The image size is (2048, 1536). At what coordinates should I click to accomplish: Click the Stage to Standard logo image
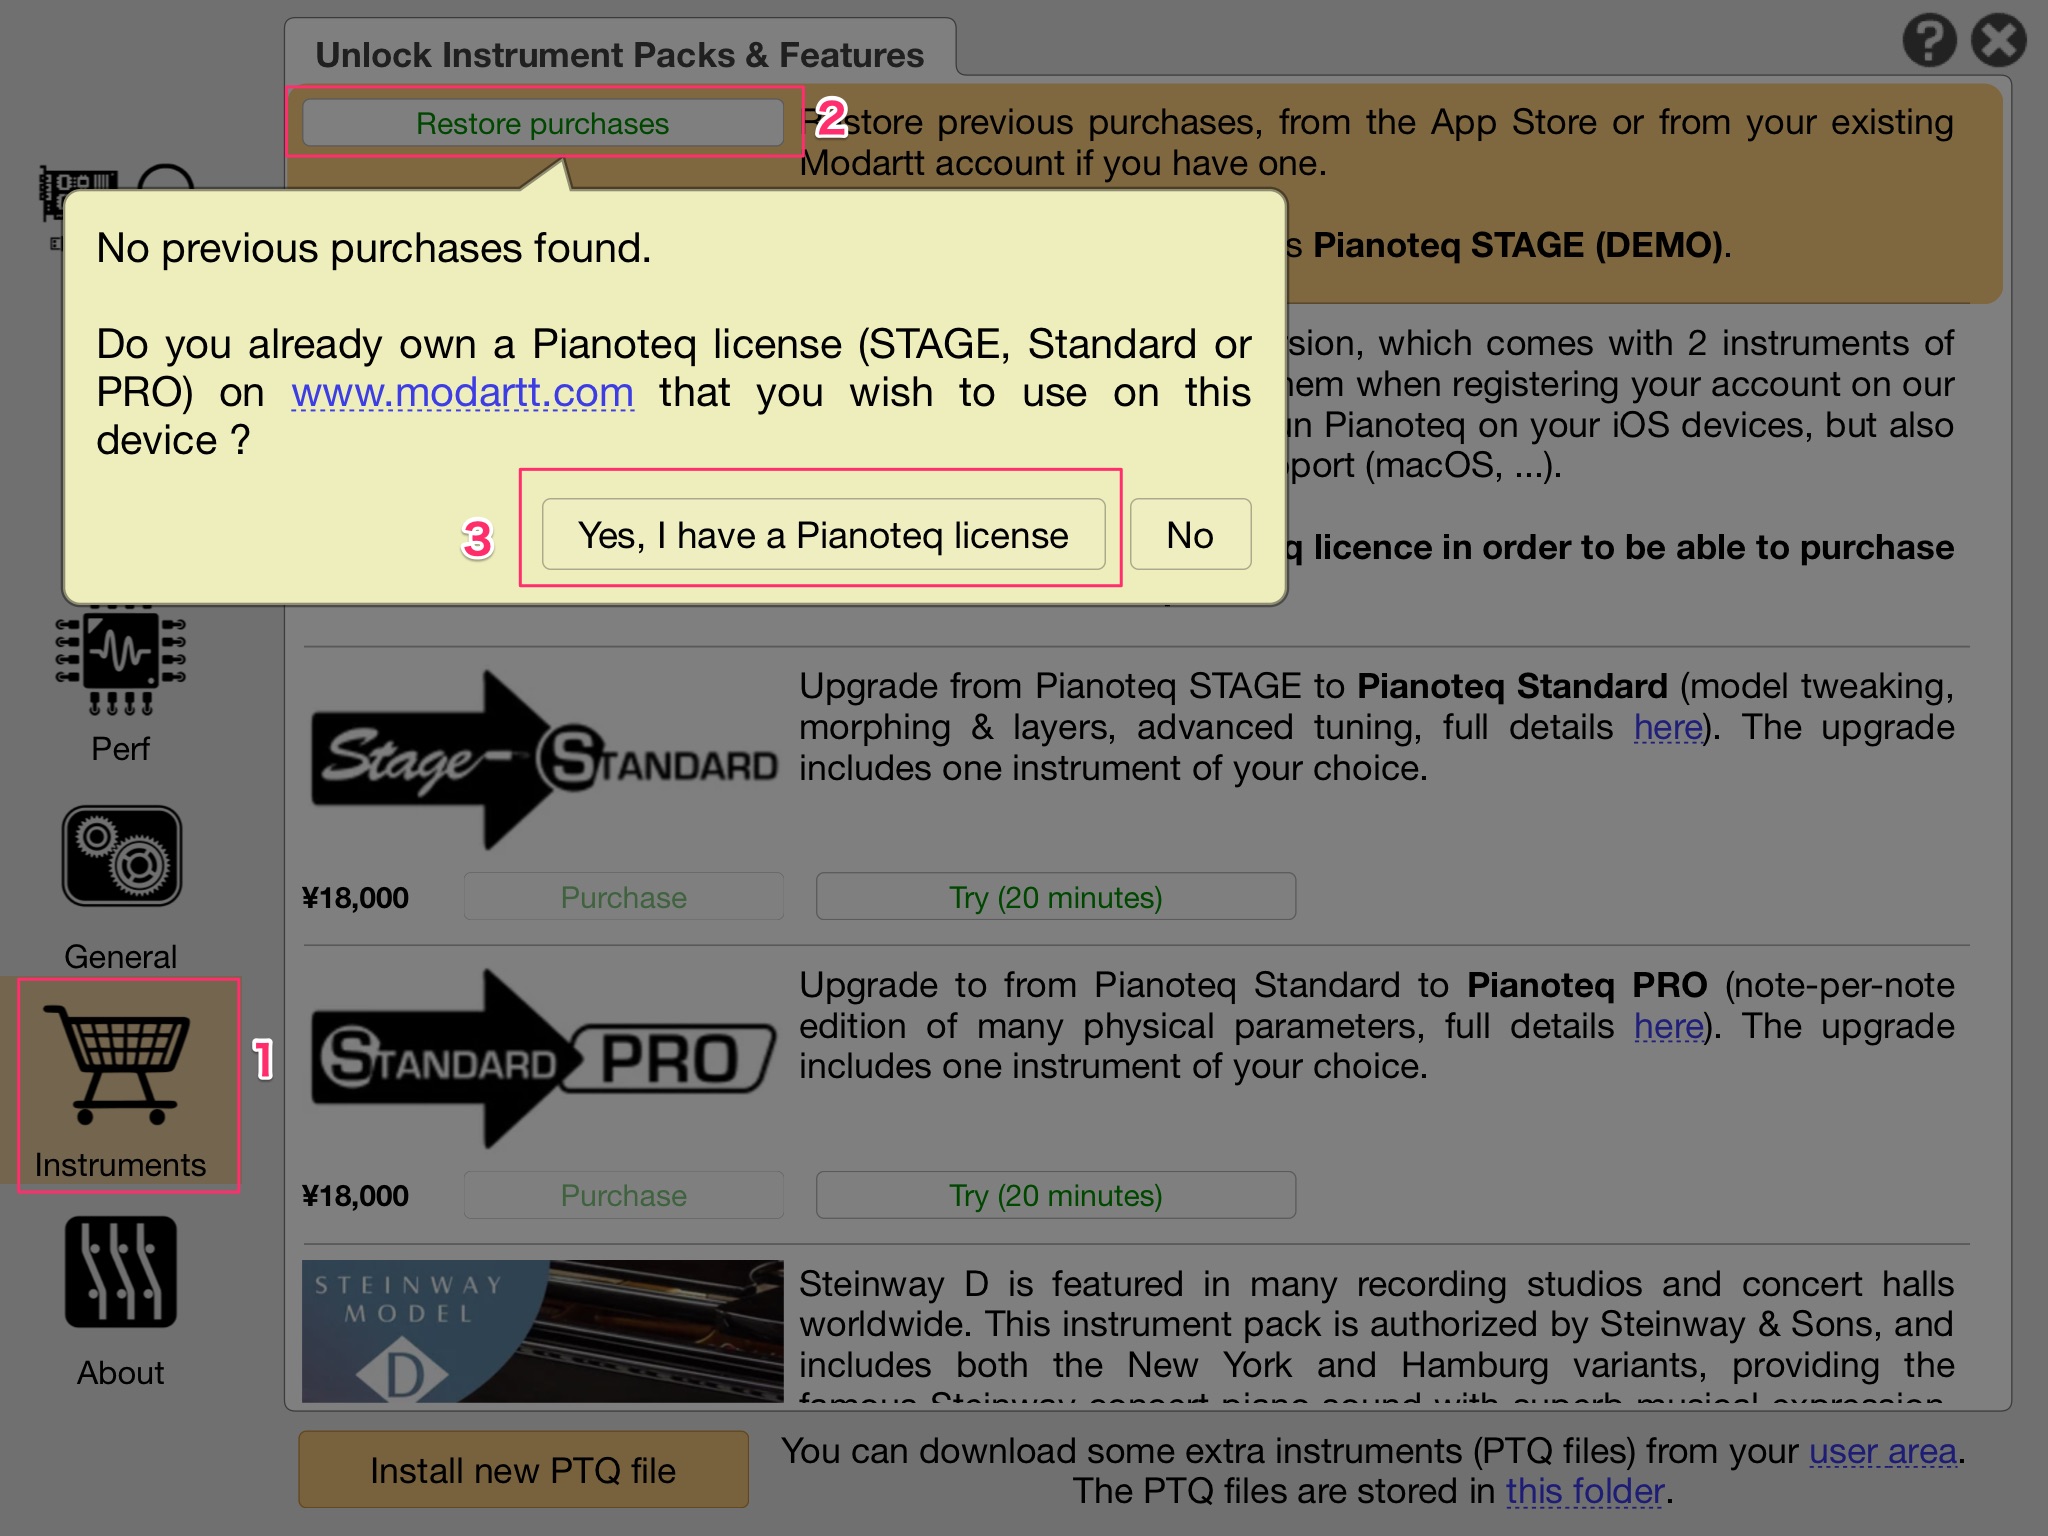543,761
